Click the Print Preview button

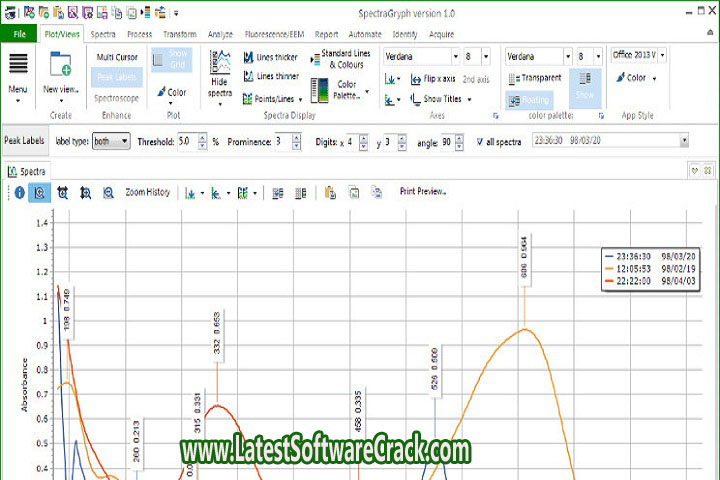point(423,191)
